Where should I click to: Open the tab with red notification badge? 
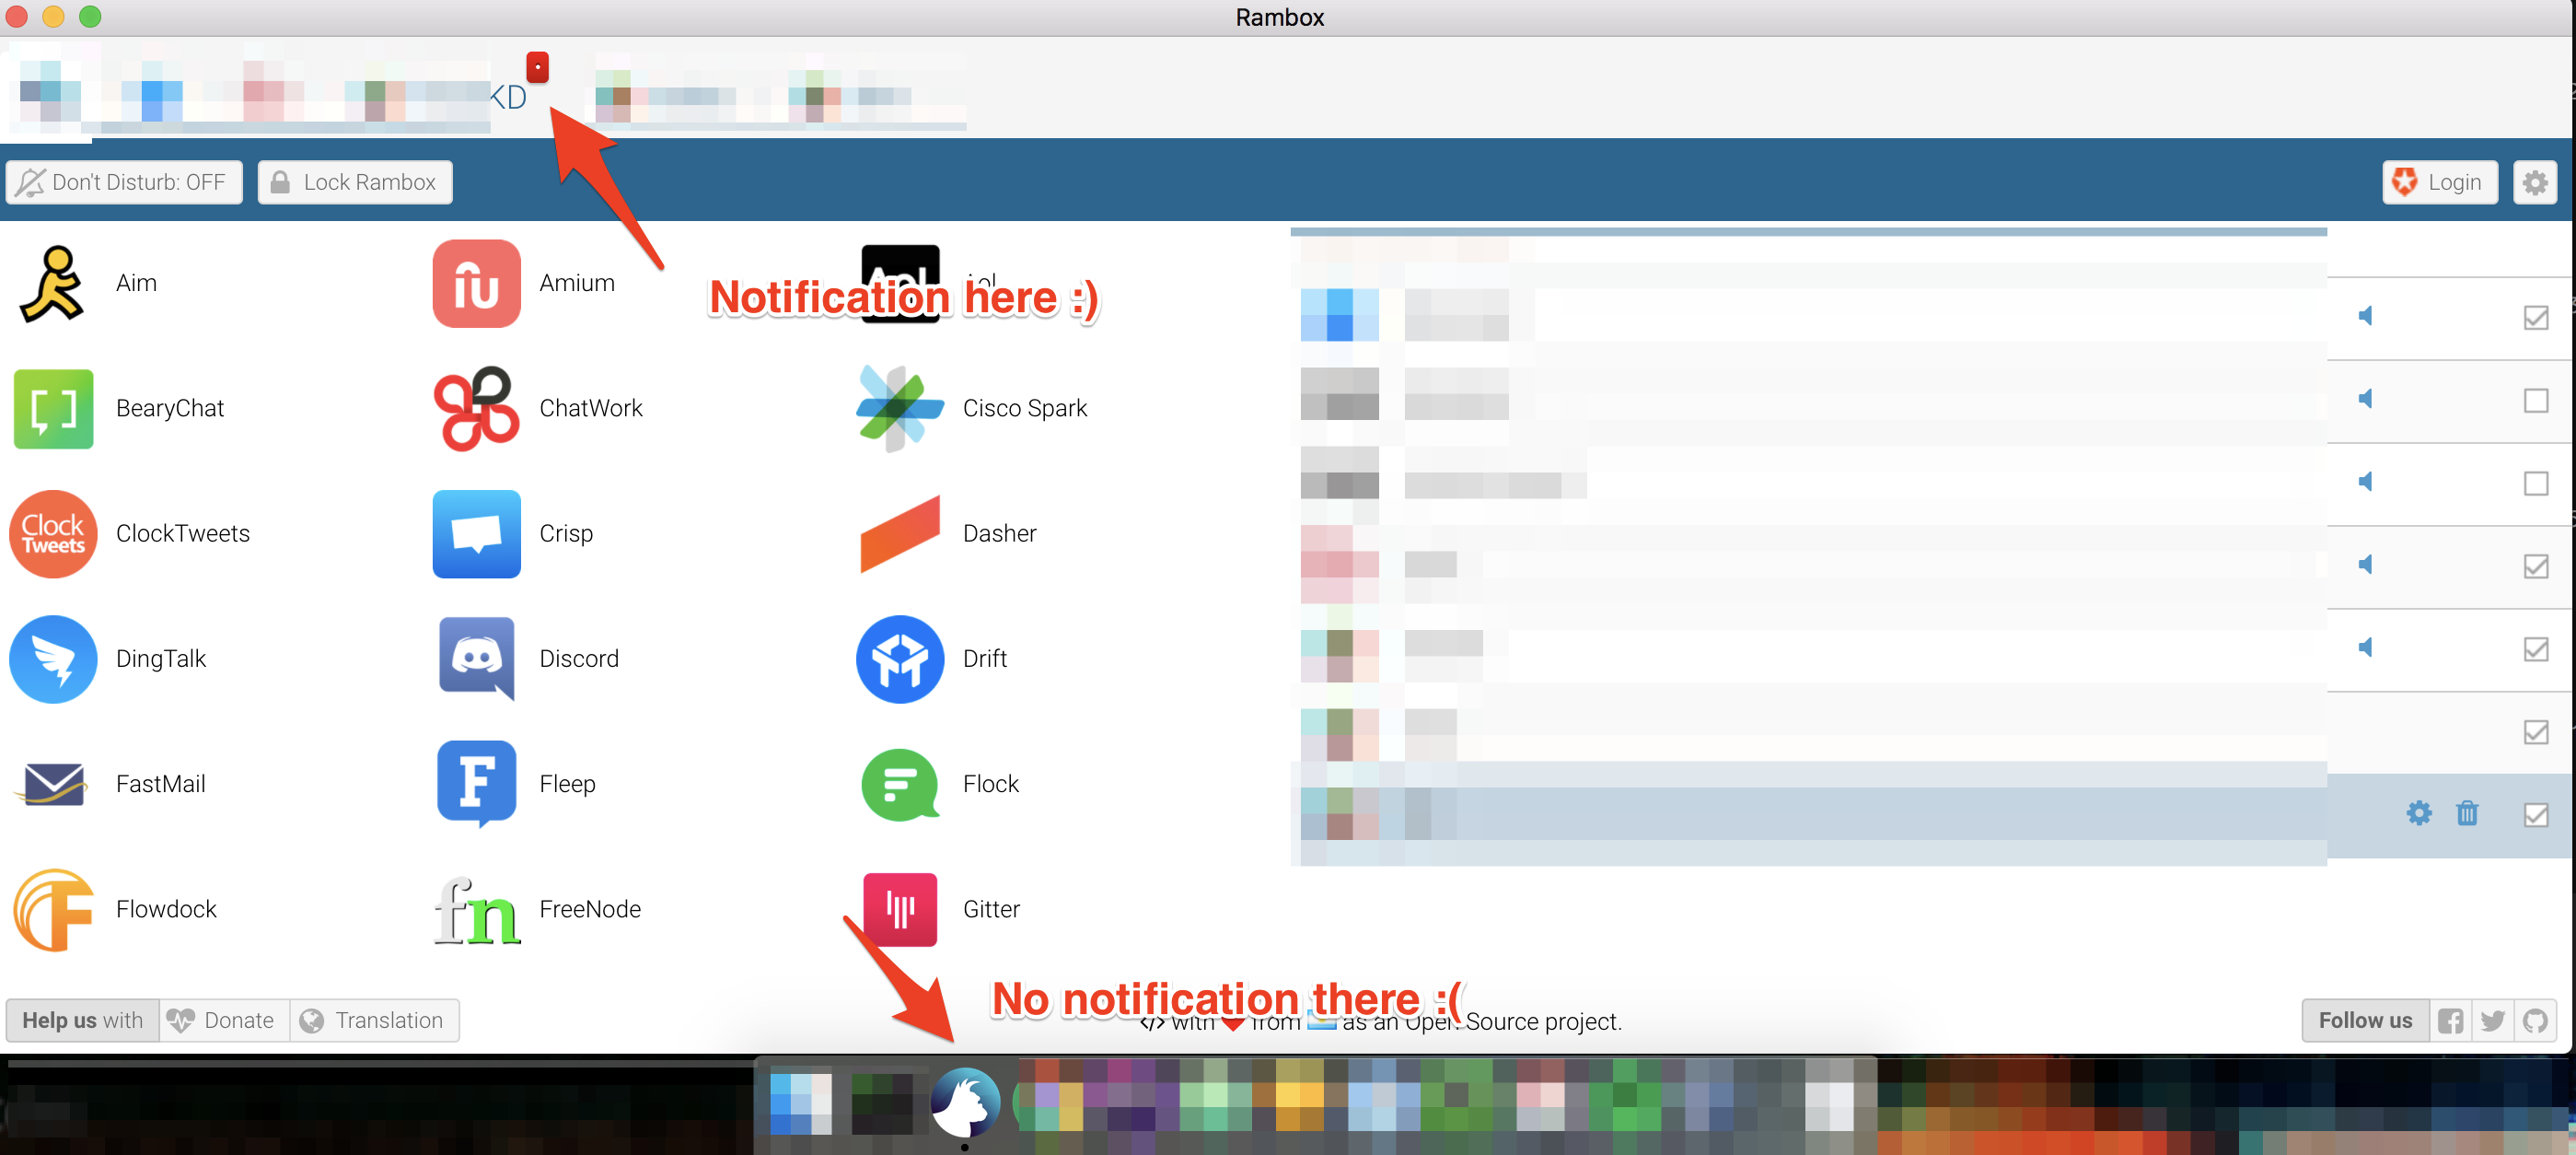[509, 96]
